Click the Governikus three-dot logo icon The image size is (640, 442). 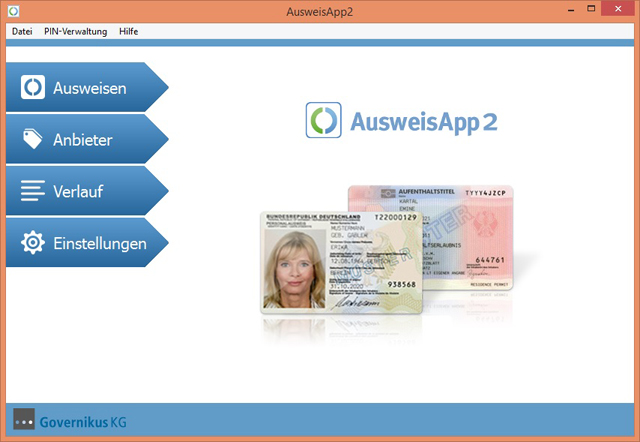(x=24, y=419)
